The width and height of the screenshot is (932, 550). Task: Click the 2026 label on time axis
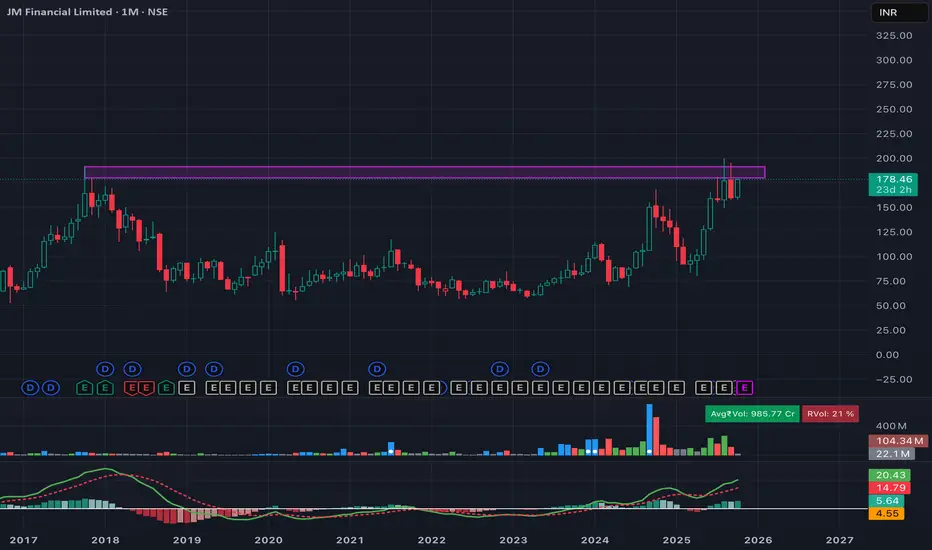pyautogui.click(x=758, y=540)
